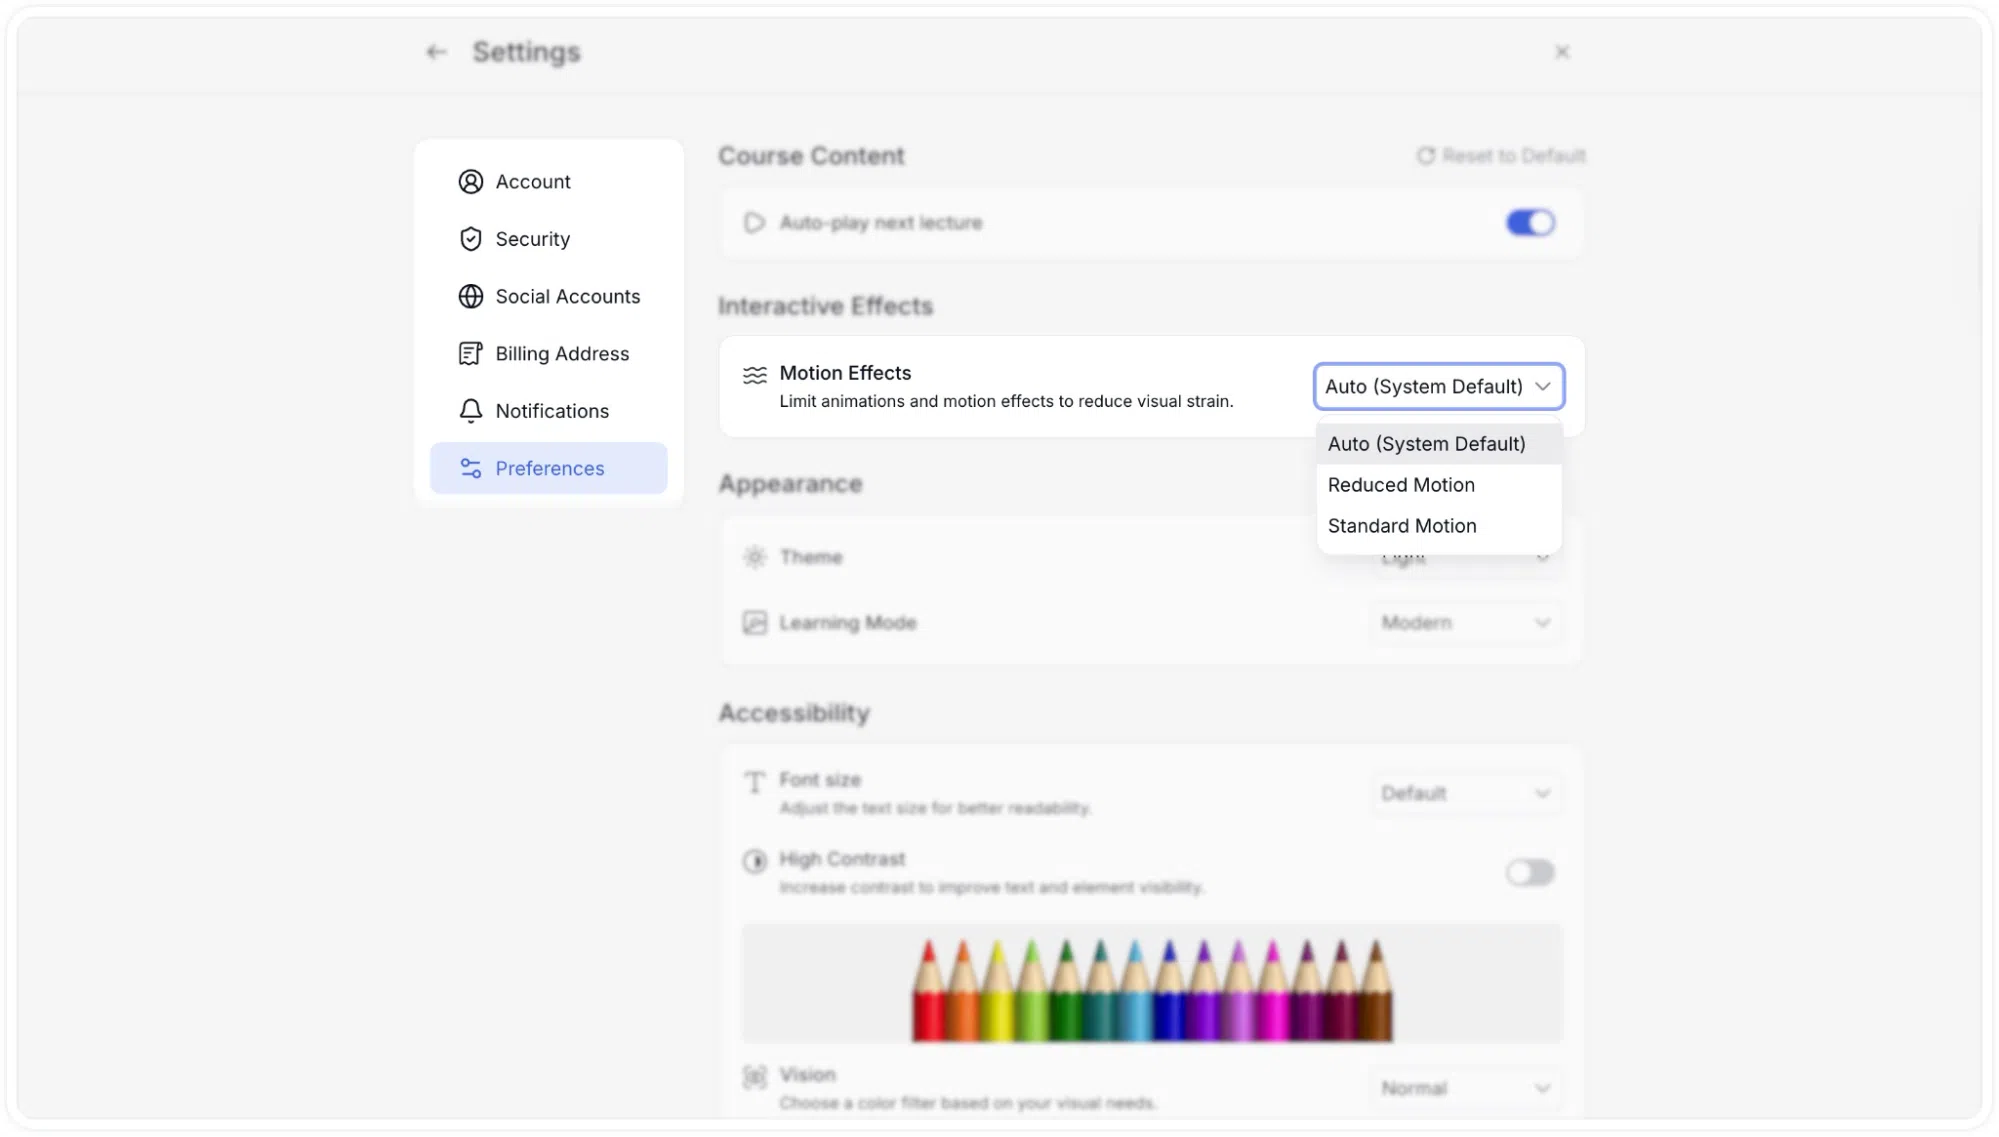Click the Course Content heading

[x=811, y=156]
